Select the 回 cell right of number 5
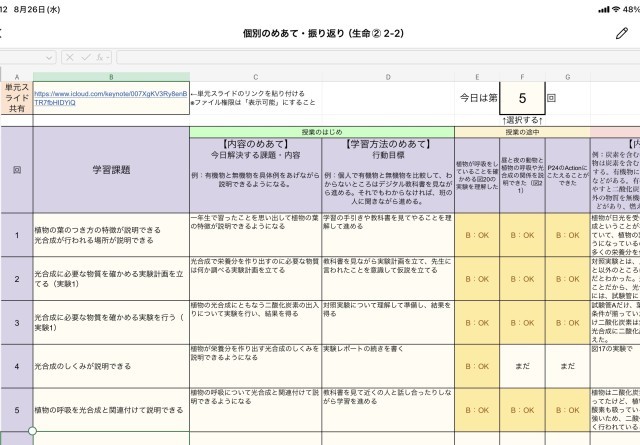Image resolution: width=640 pixels, height=445 pixels. 567,98
